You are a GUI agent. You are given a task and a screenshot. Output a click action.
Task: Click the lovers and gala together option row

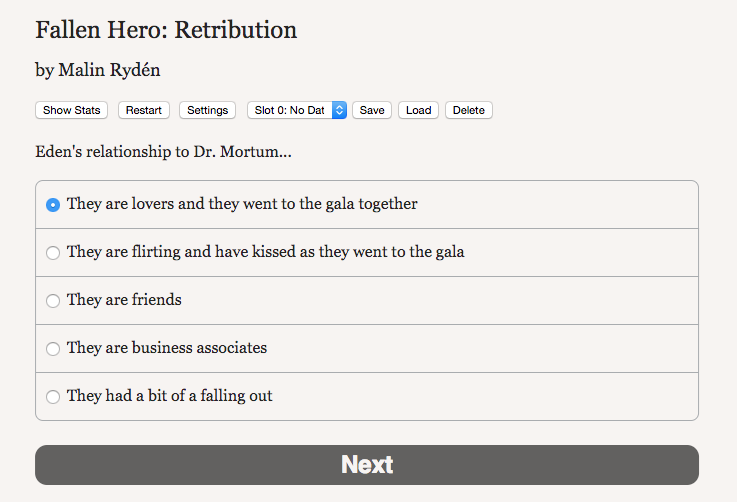pyautogui.click(x=367, y=205)
